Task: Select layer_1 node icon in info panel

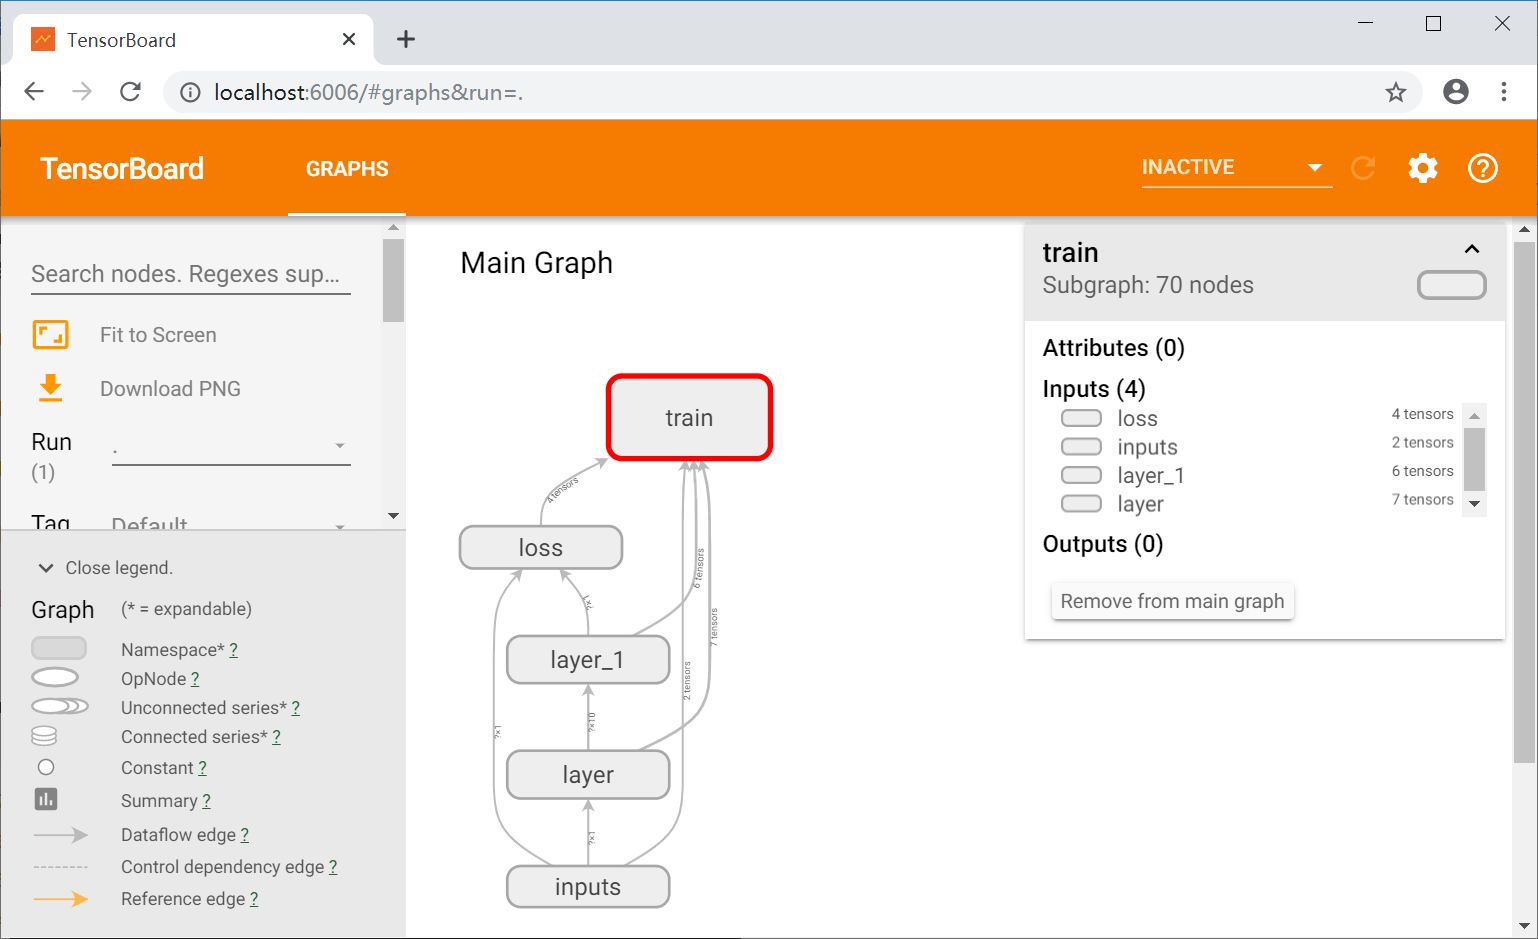Action: pos(1081,475)
